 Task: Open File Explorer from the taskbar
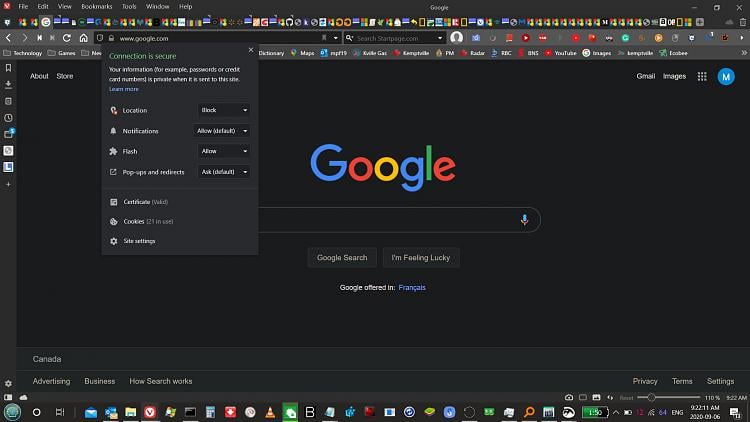131,412
